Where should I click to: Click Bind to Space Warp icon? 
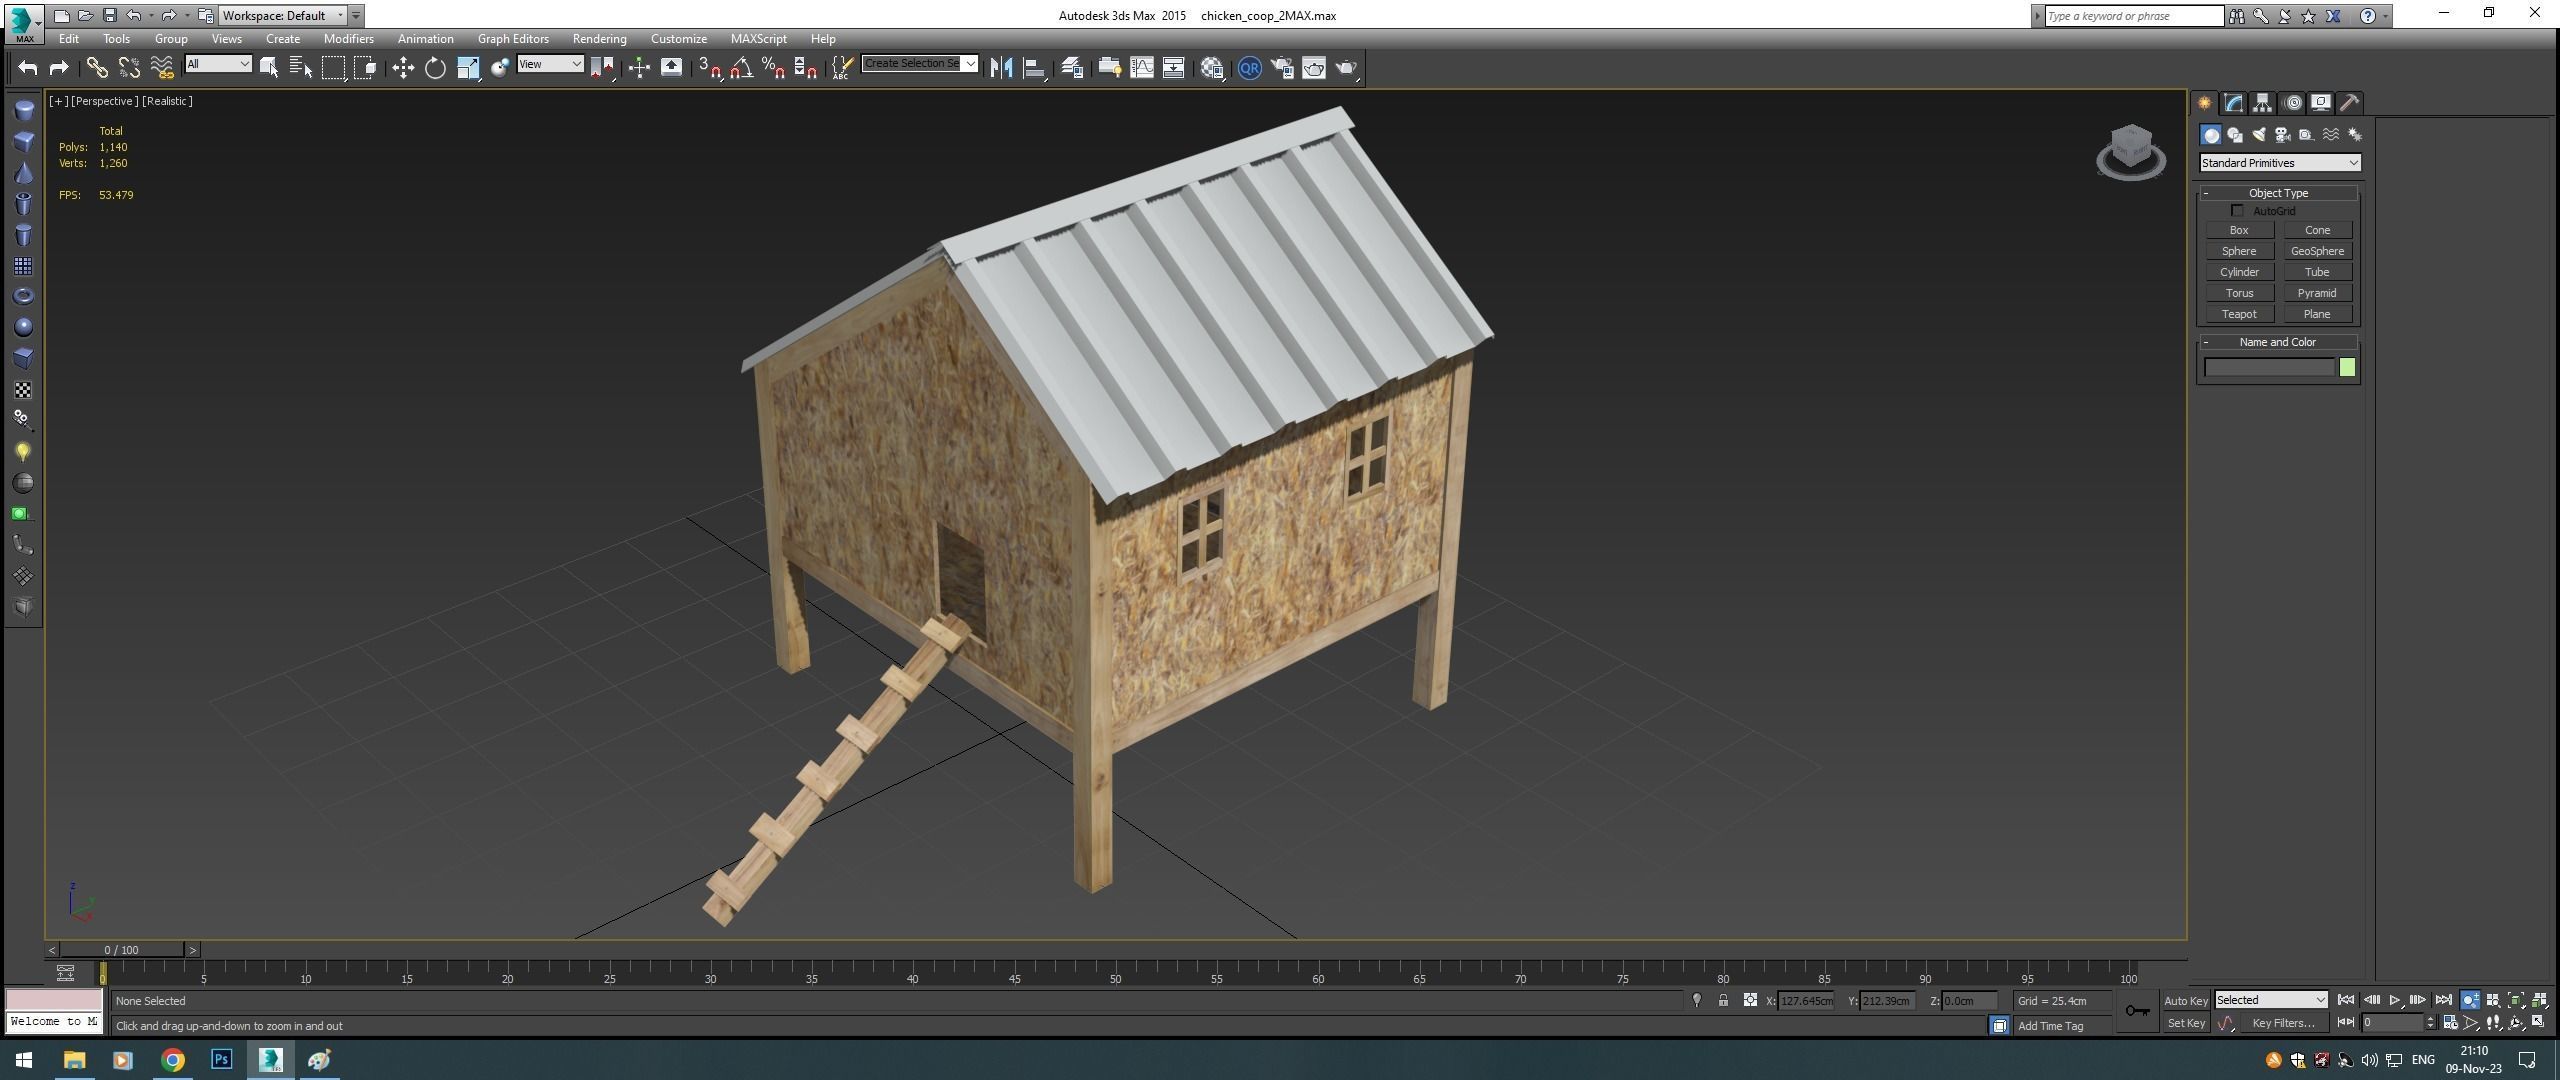161,68
